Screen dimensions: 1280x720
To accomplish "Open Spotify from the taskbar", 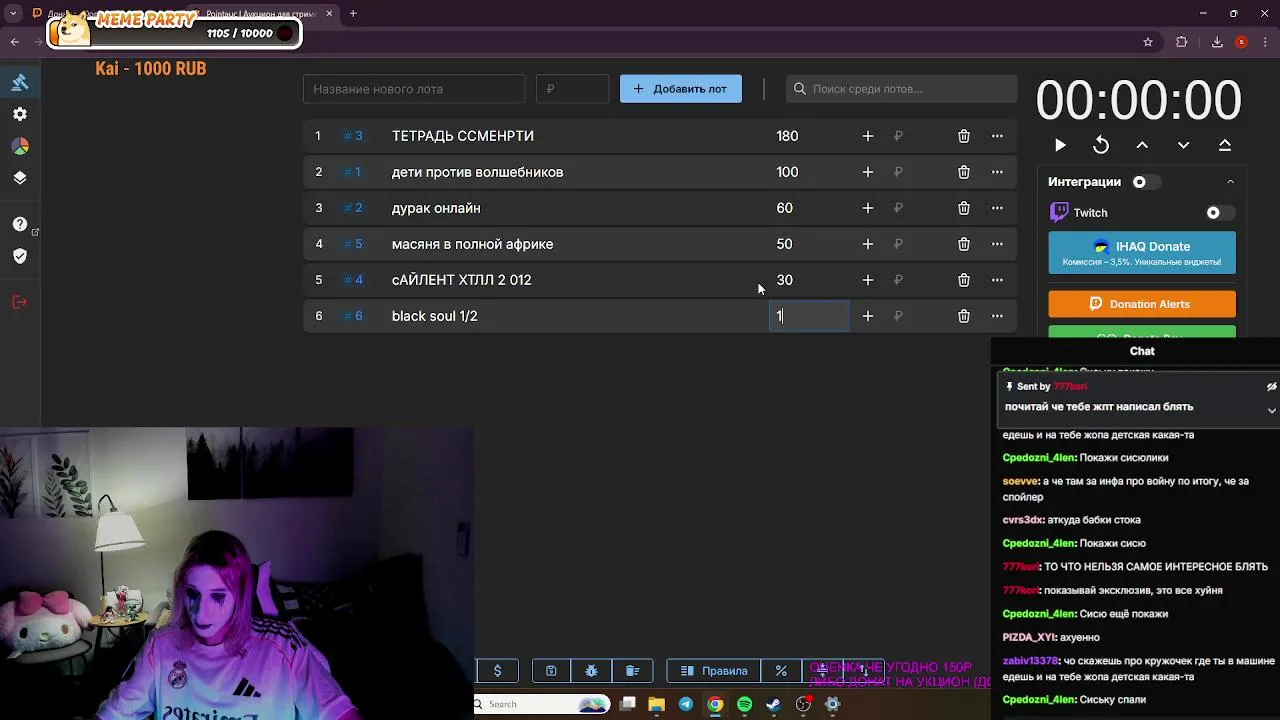I will (x=744, y=704).
